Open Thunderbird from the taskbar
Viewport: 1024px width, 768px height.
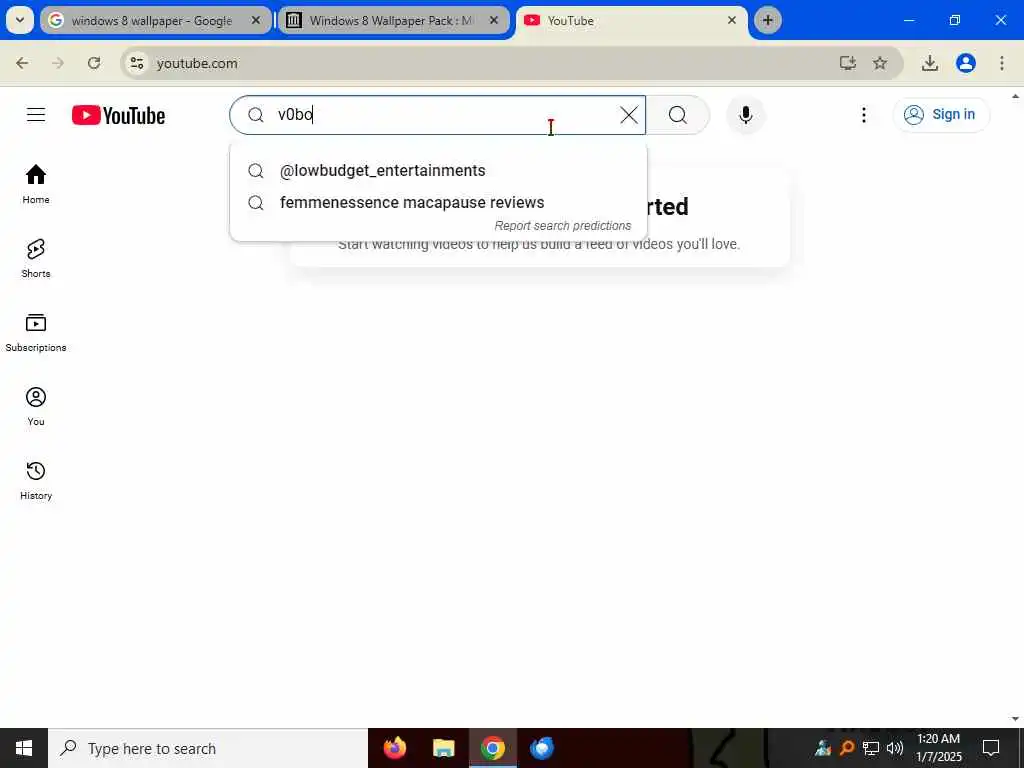pyautogui.click(x=541, y=748)
